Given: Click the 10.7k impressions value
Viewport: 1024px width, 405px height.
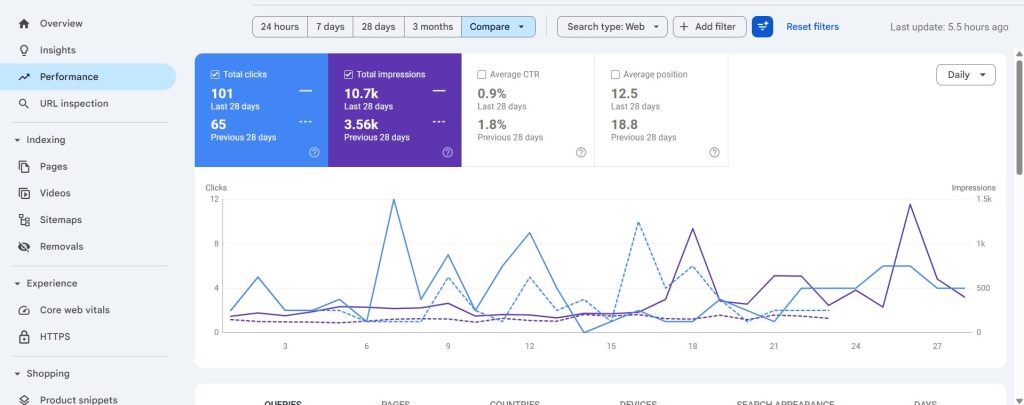Looking at the screenshot, I should pyautogui.click(x=361, y=93).
